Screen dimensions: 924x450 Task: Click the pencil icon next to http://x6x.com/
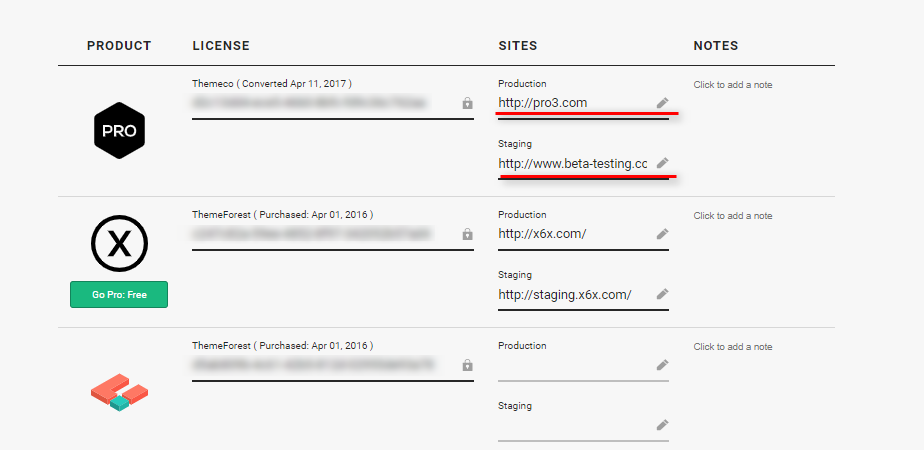click(662, 234)
